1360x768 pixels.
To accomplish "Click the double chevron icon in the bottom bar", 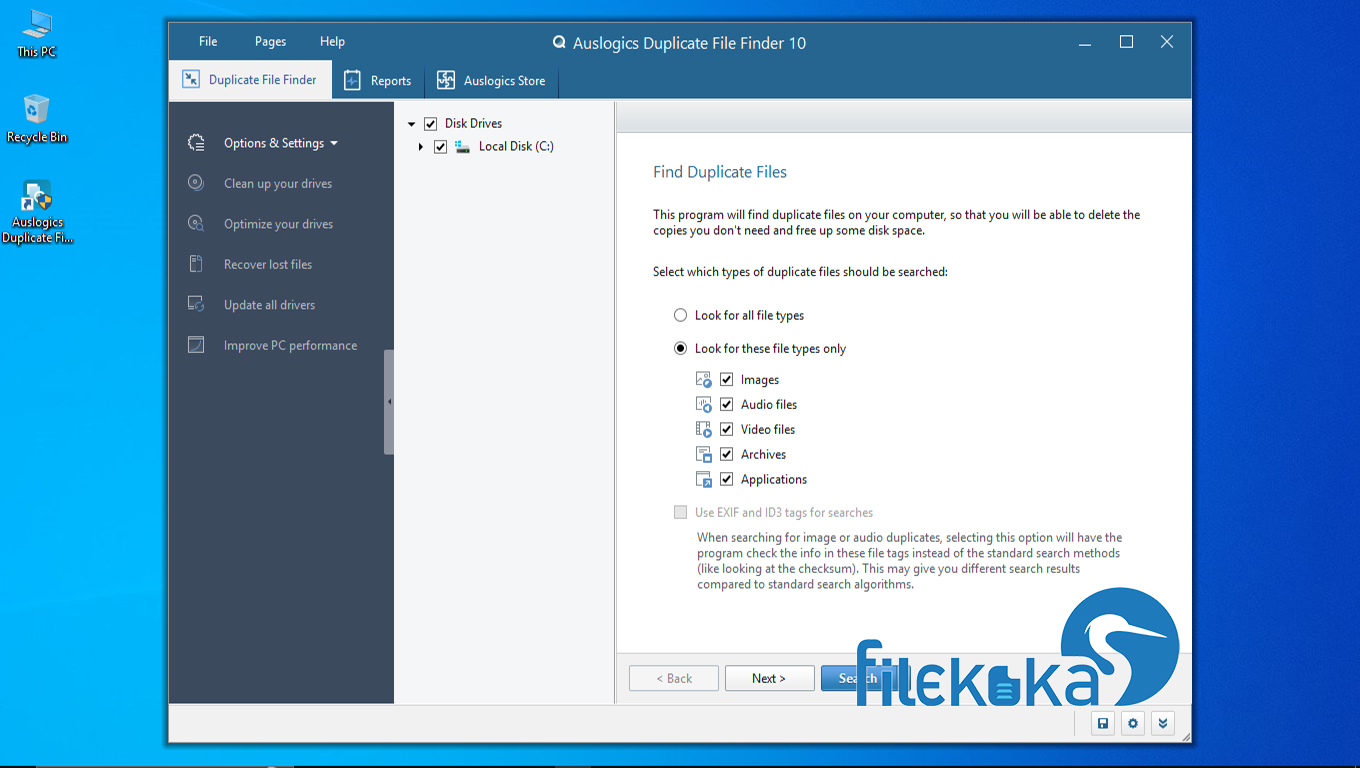I will click(x=1162, y=723).
